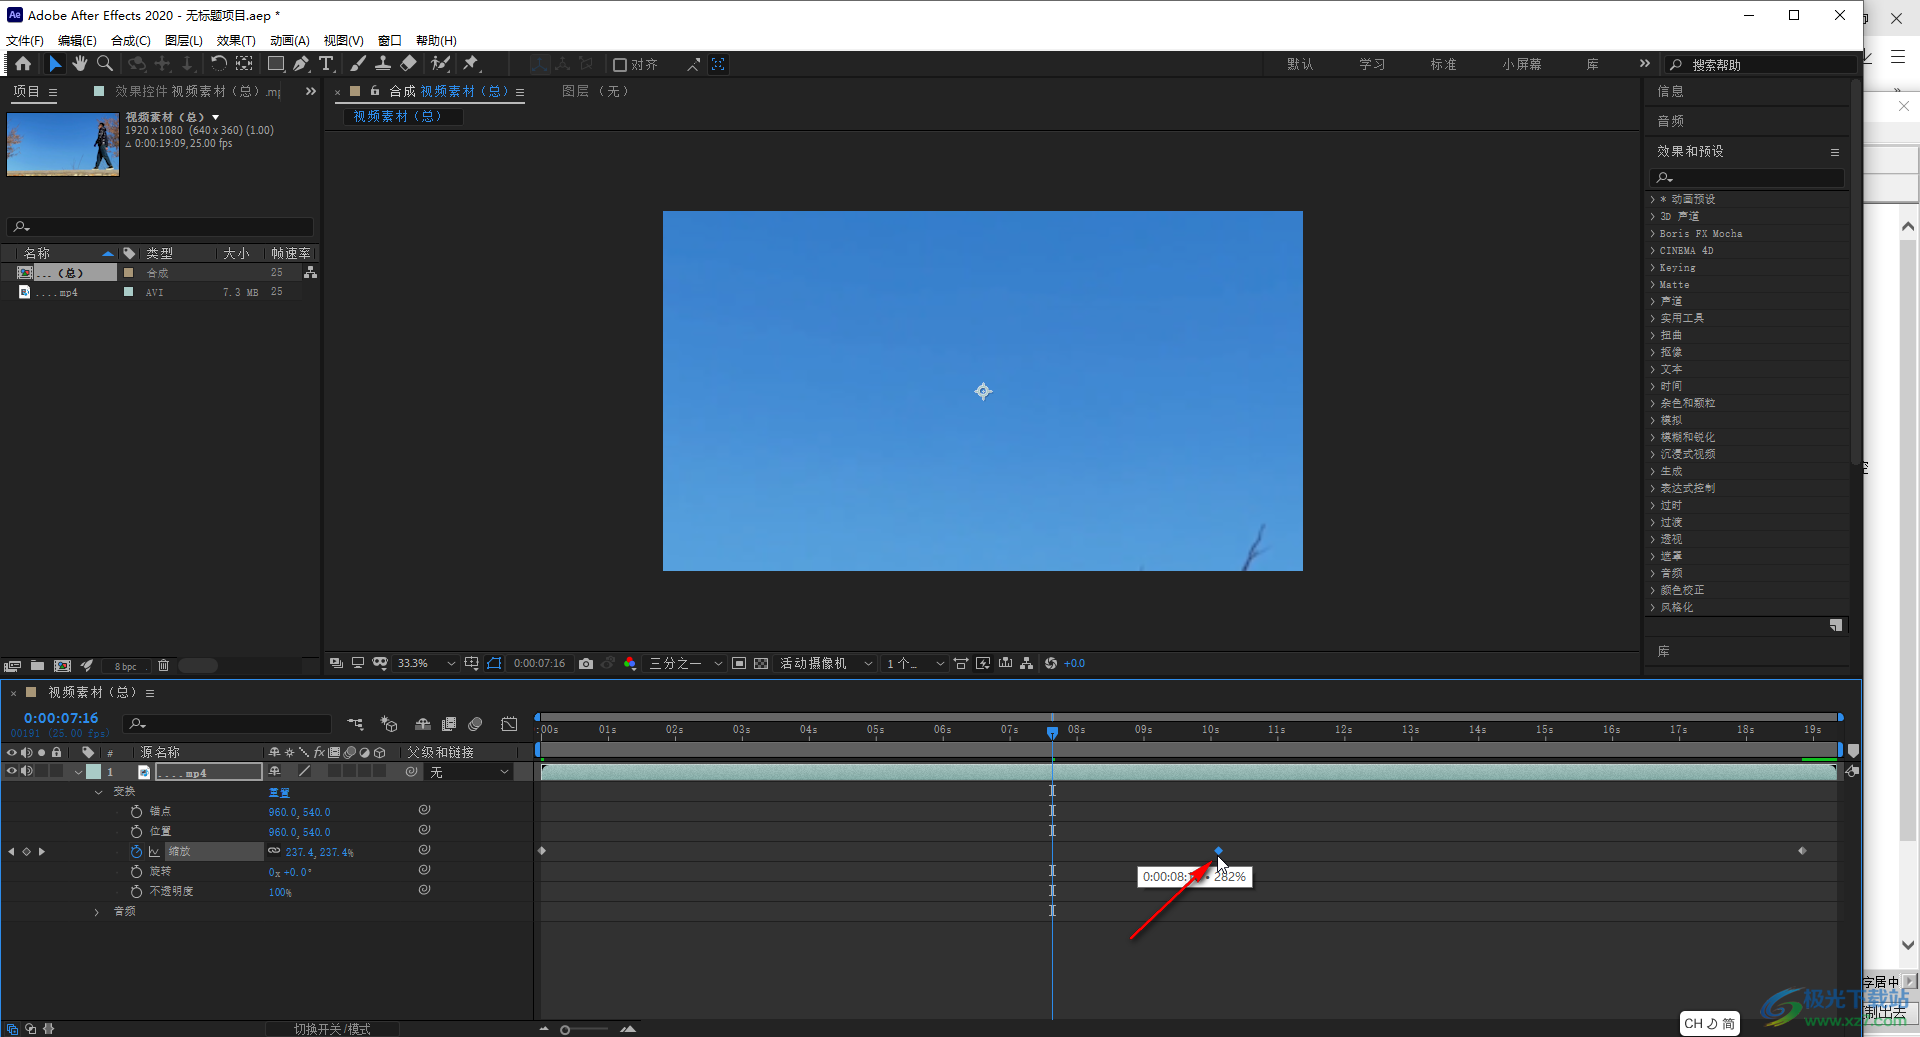
Task: Open the Graph Editor in timeline
Action: tap(510, 724)
